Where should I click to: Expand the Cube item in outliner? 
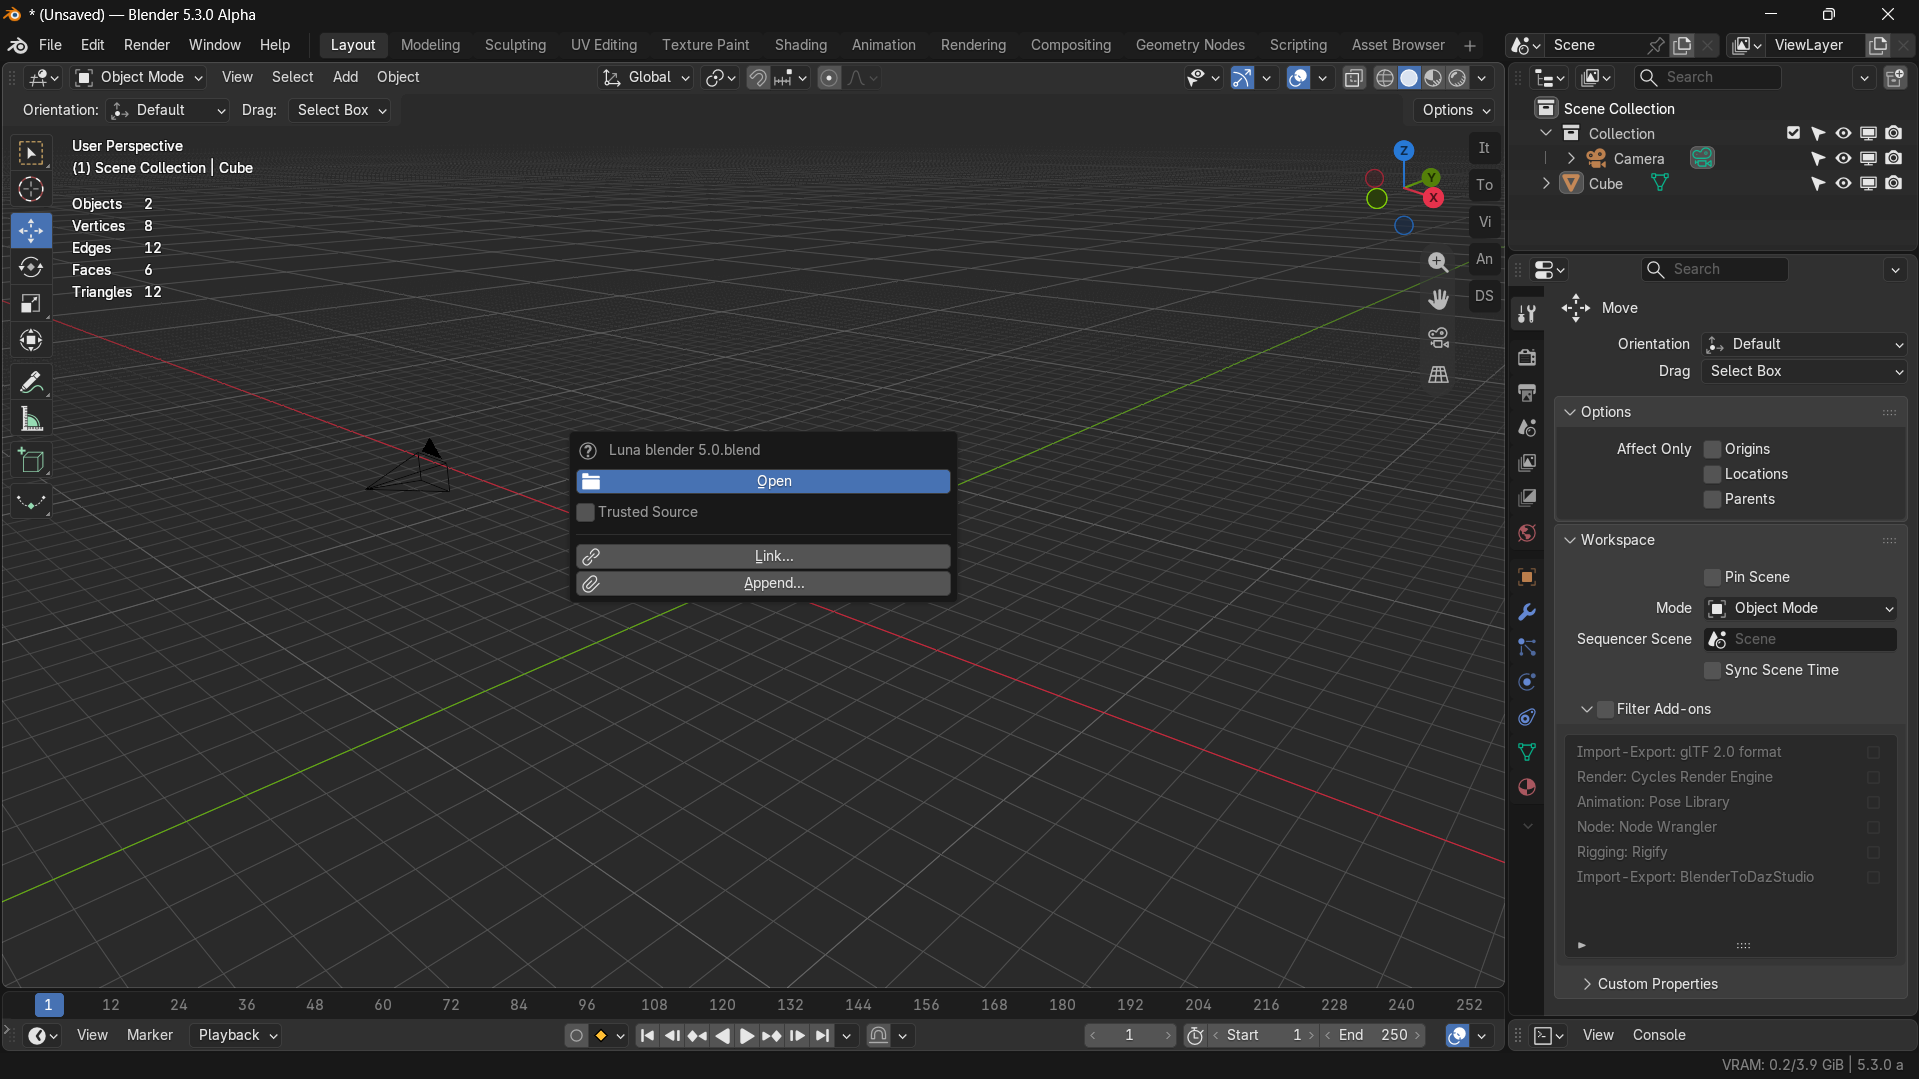(x=1546, y=183)
